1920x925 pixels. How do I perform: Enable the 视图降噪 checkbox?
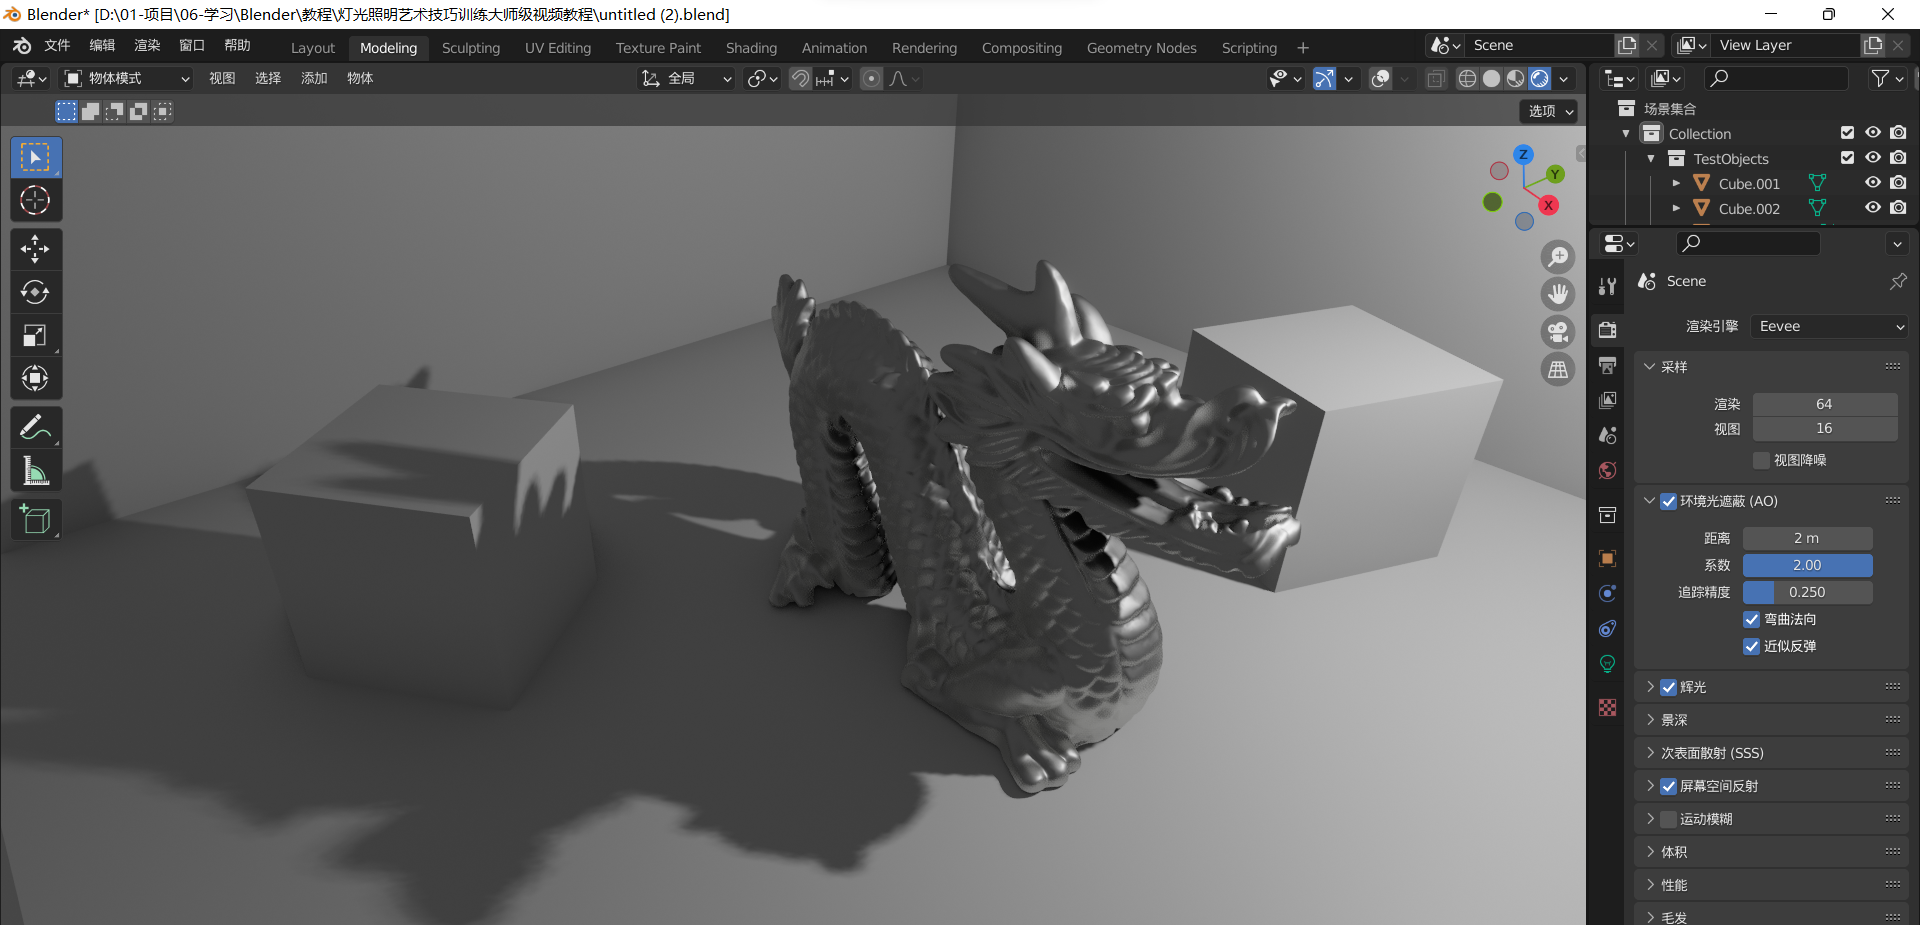point(1761,460)
